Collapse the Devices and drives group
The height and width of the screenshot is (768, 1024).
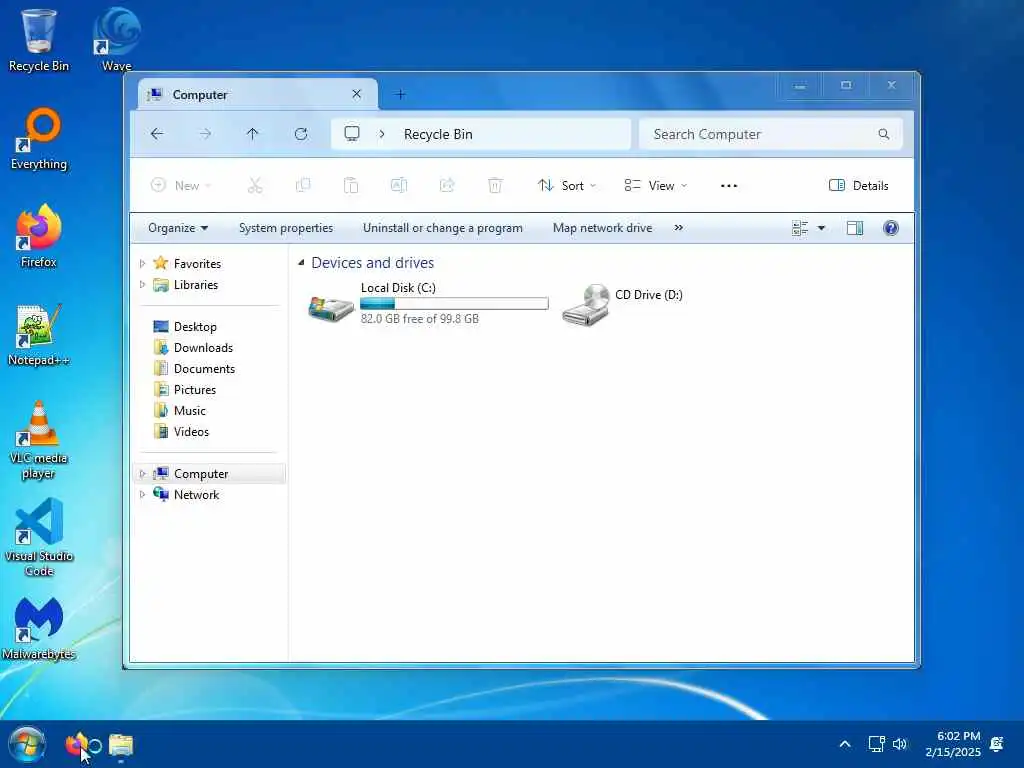point(301,263)
